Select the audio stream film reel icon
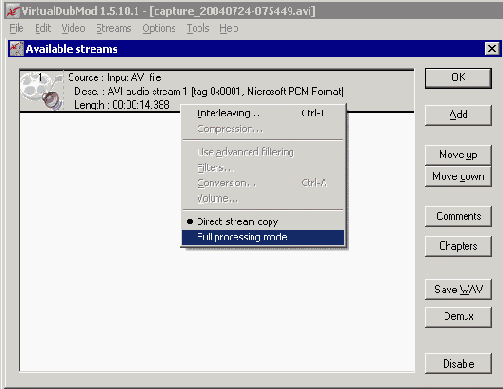This screenshot has width=503, height=389. point(42,91)
